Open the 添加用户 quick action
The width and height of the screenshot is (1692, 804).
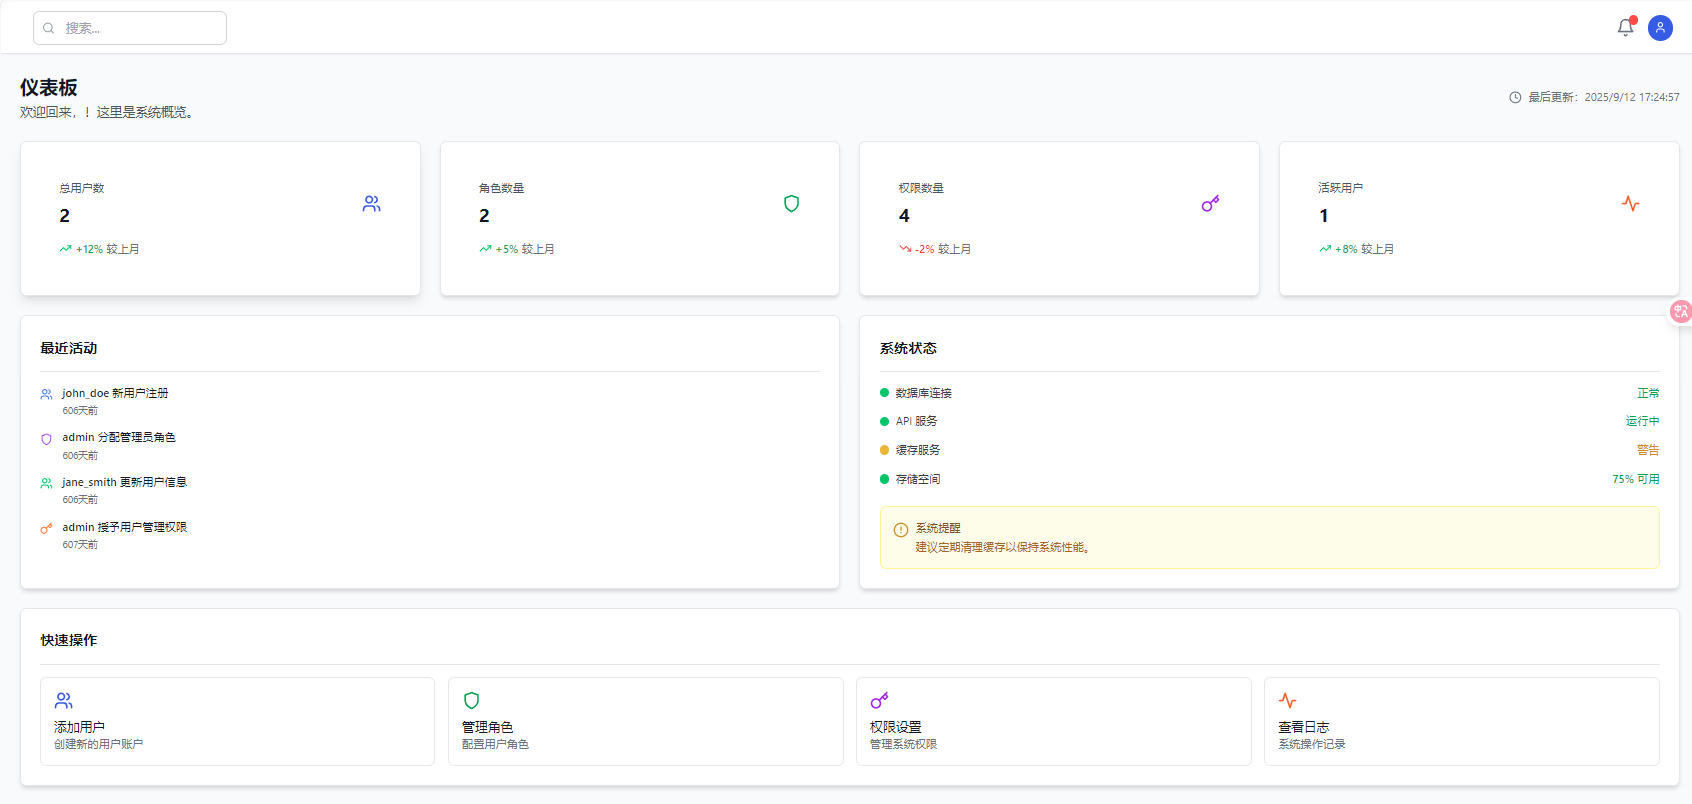tap(237, 721)
